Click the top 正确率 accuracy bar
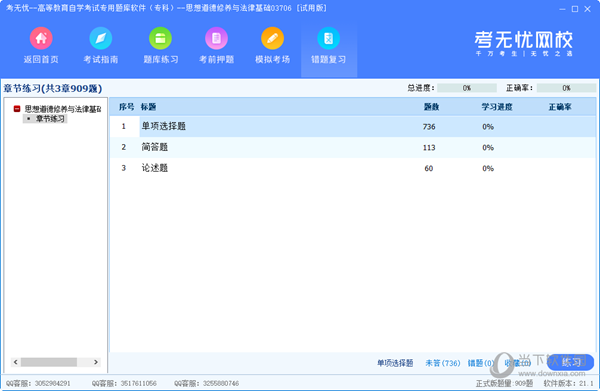Screen dimensions: 600x391 pyautogui.click(x=566, y=88)
